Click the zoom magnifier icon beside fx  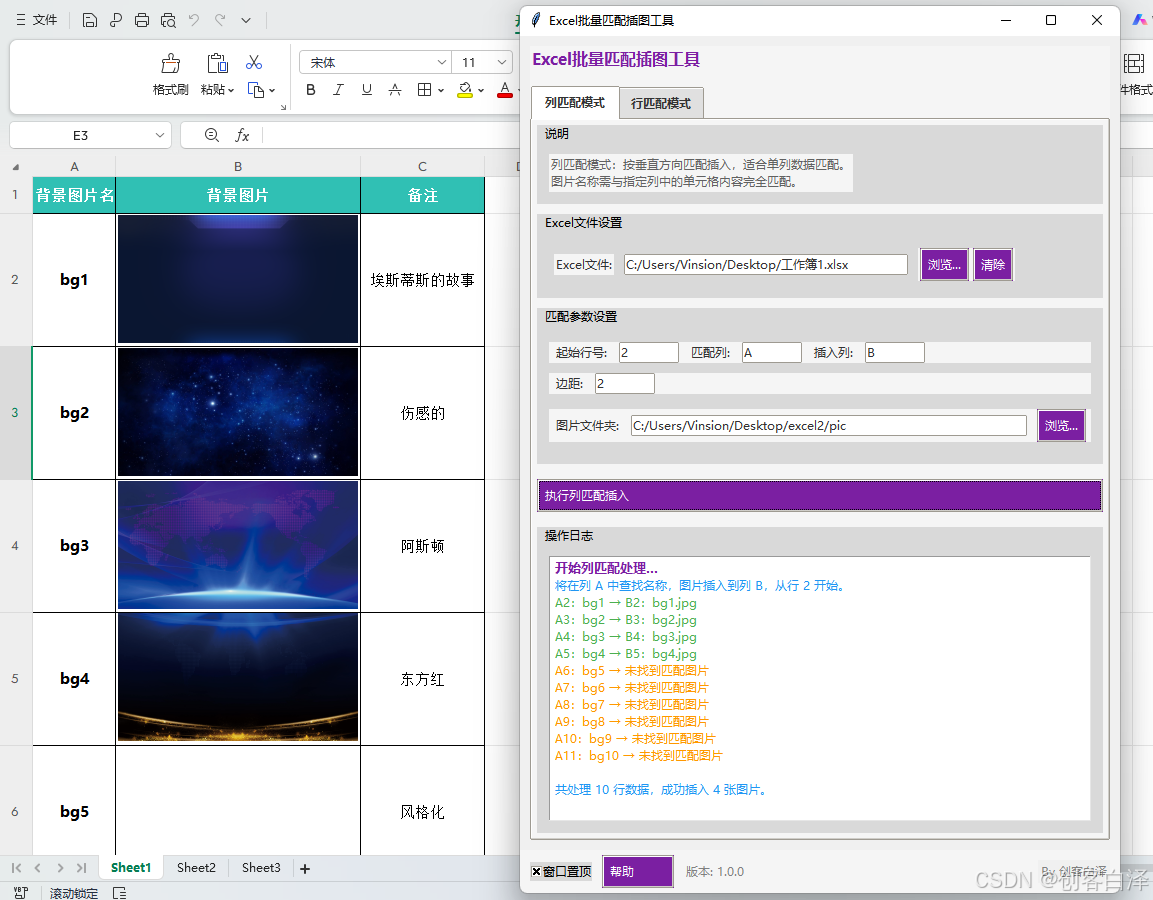(212, 135)
